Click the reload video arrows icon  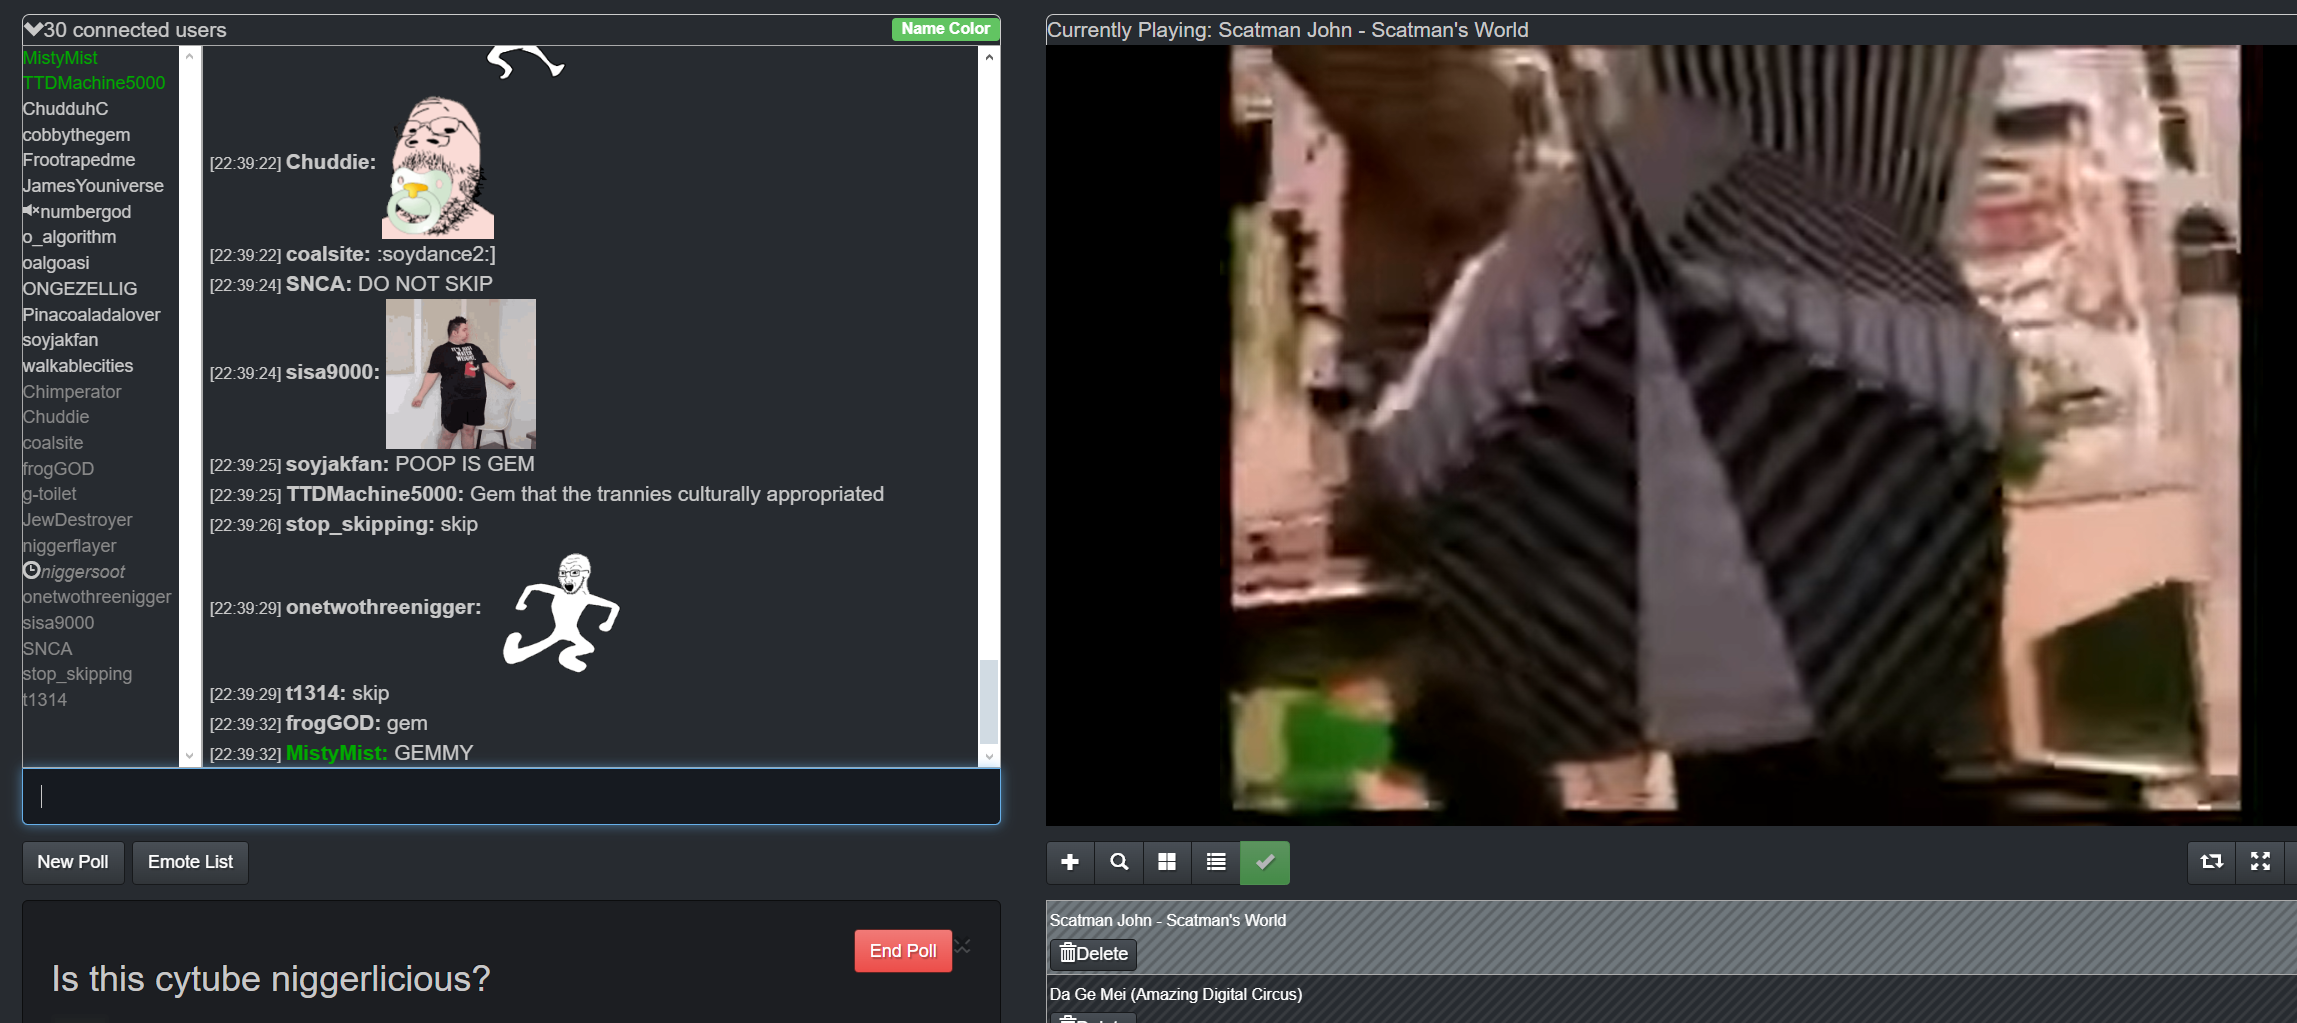click(2212, 862)
